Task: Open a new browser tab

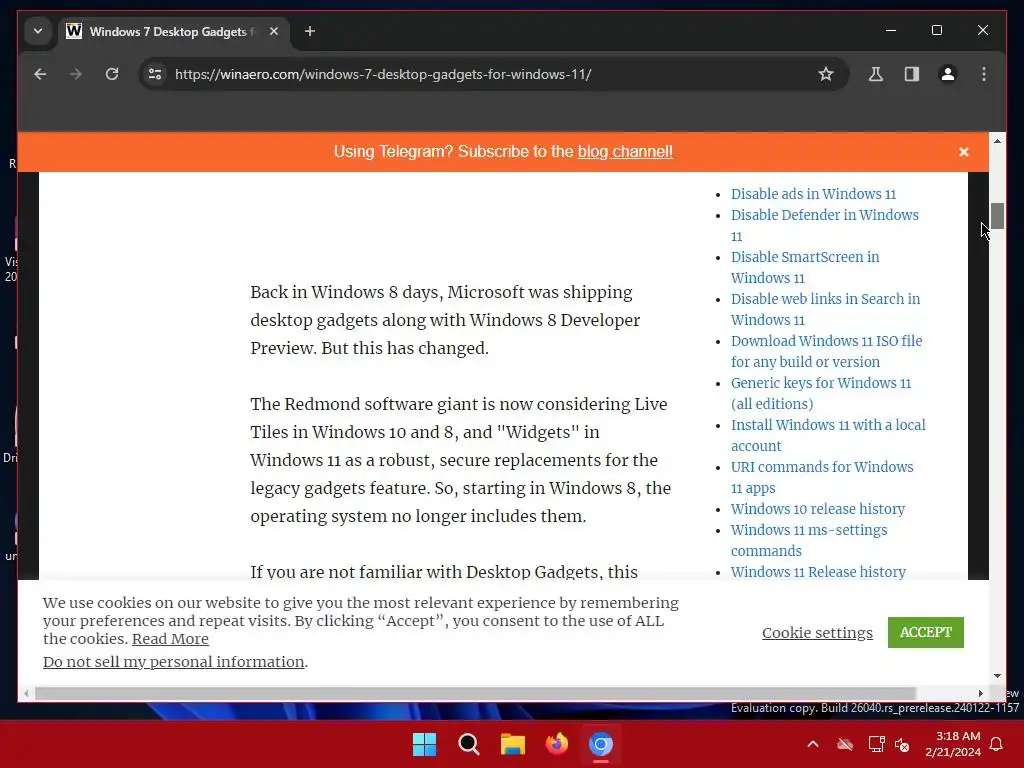Action: 310,31
